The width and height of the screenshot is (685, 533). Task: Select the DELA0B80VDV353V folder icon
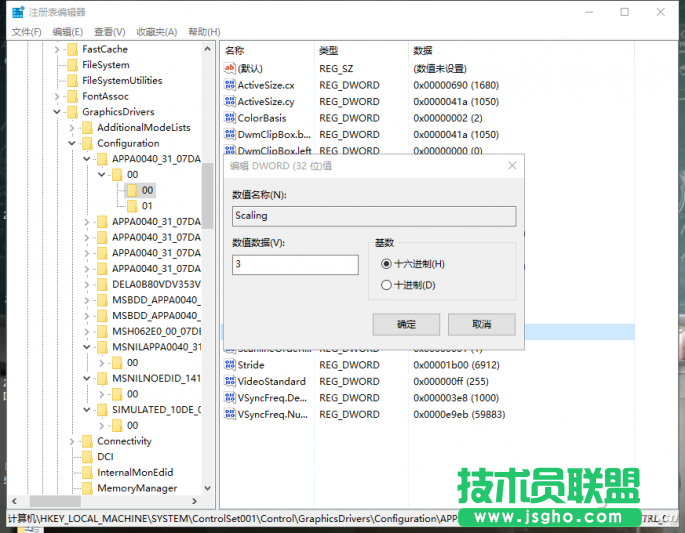pos(102,284)
